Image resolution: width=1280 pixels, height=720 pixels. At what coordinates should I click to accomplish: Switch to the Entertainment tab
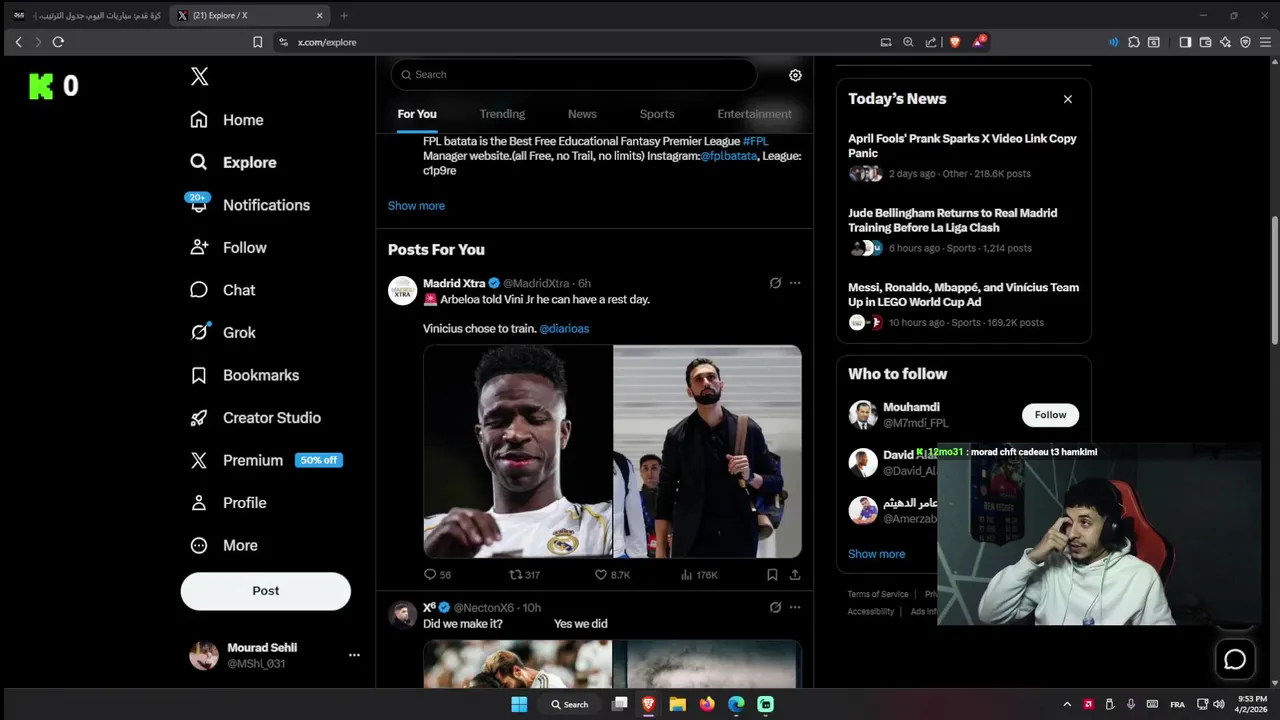click(x=754, y=114)
